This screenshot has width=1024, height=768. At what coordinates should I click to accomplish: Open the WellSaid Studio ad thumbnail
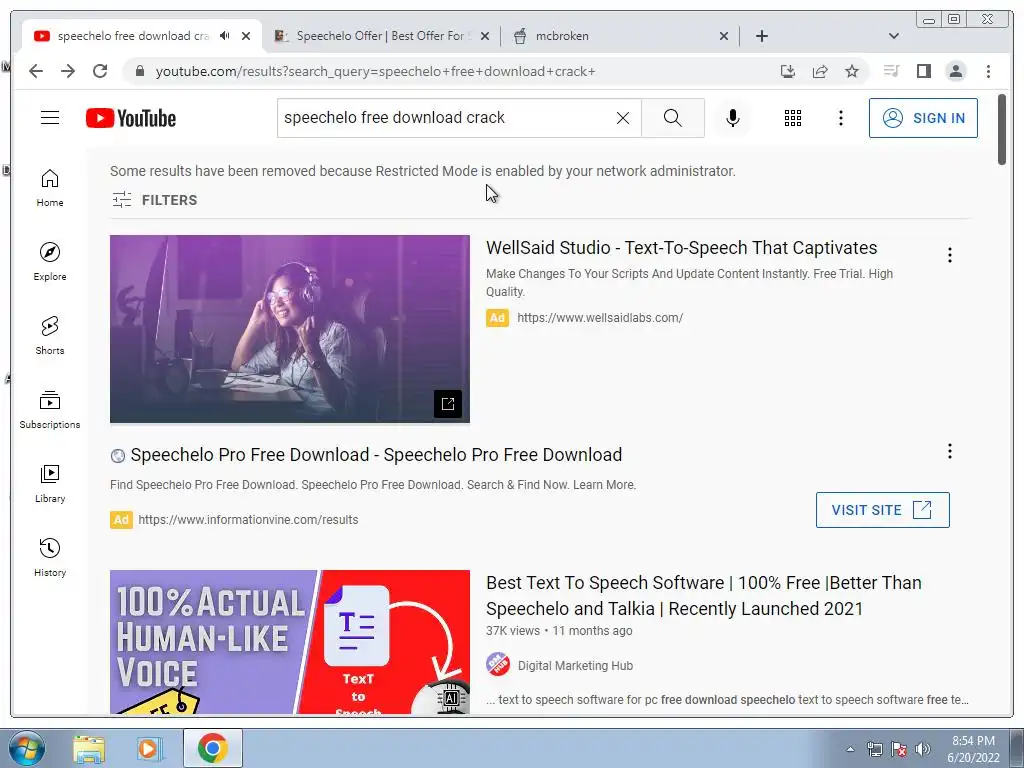pos(289,328)
